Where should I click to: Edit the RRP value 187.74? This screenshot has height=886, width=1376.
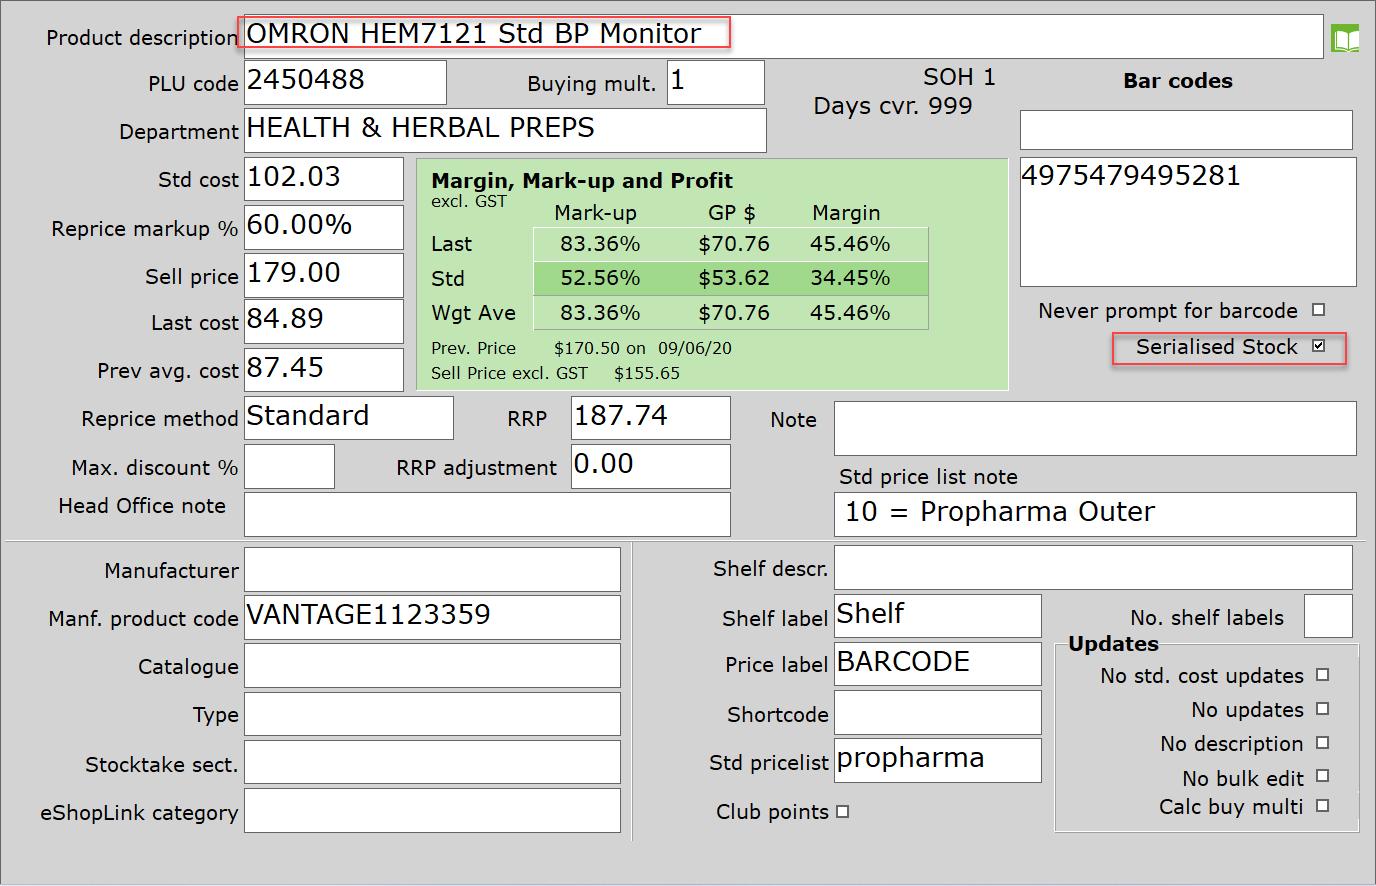pyautogui.click(x=650, y=417)
